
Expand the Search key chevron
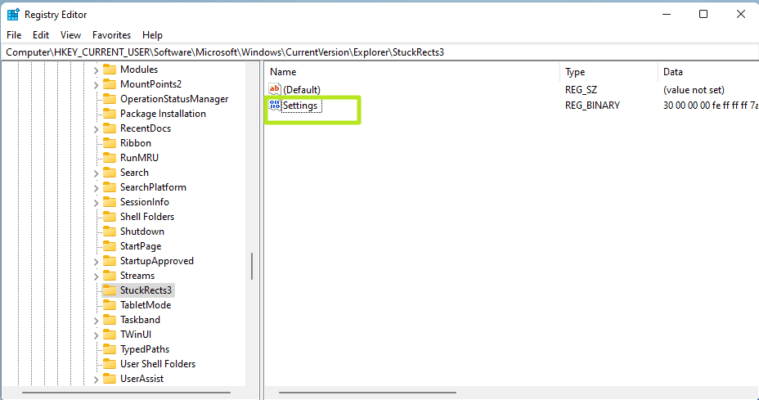[x=97, y=173]
